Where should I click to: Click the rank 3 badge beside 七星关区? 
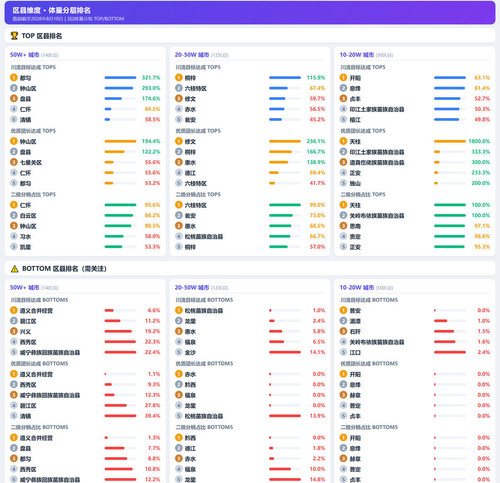coord(14,162)
